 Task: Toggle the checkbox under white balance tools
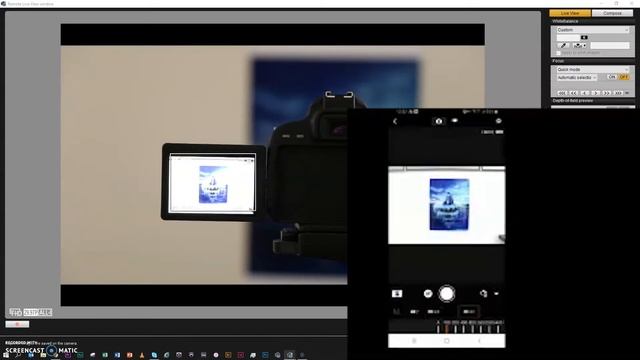click(559, 53)
